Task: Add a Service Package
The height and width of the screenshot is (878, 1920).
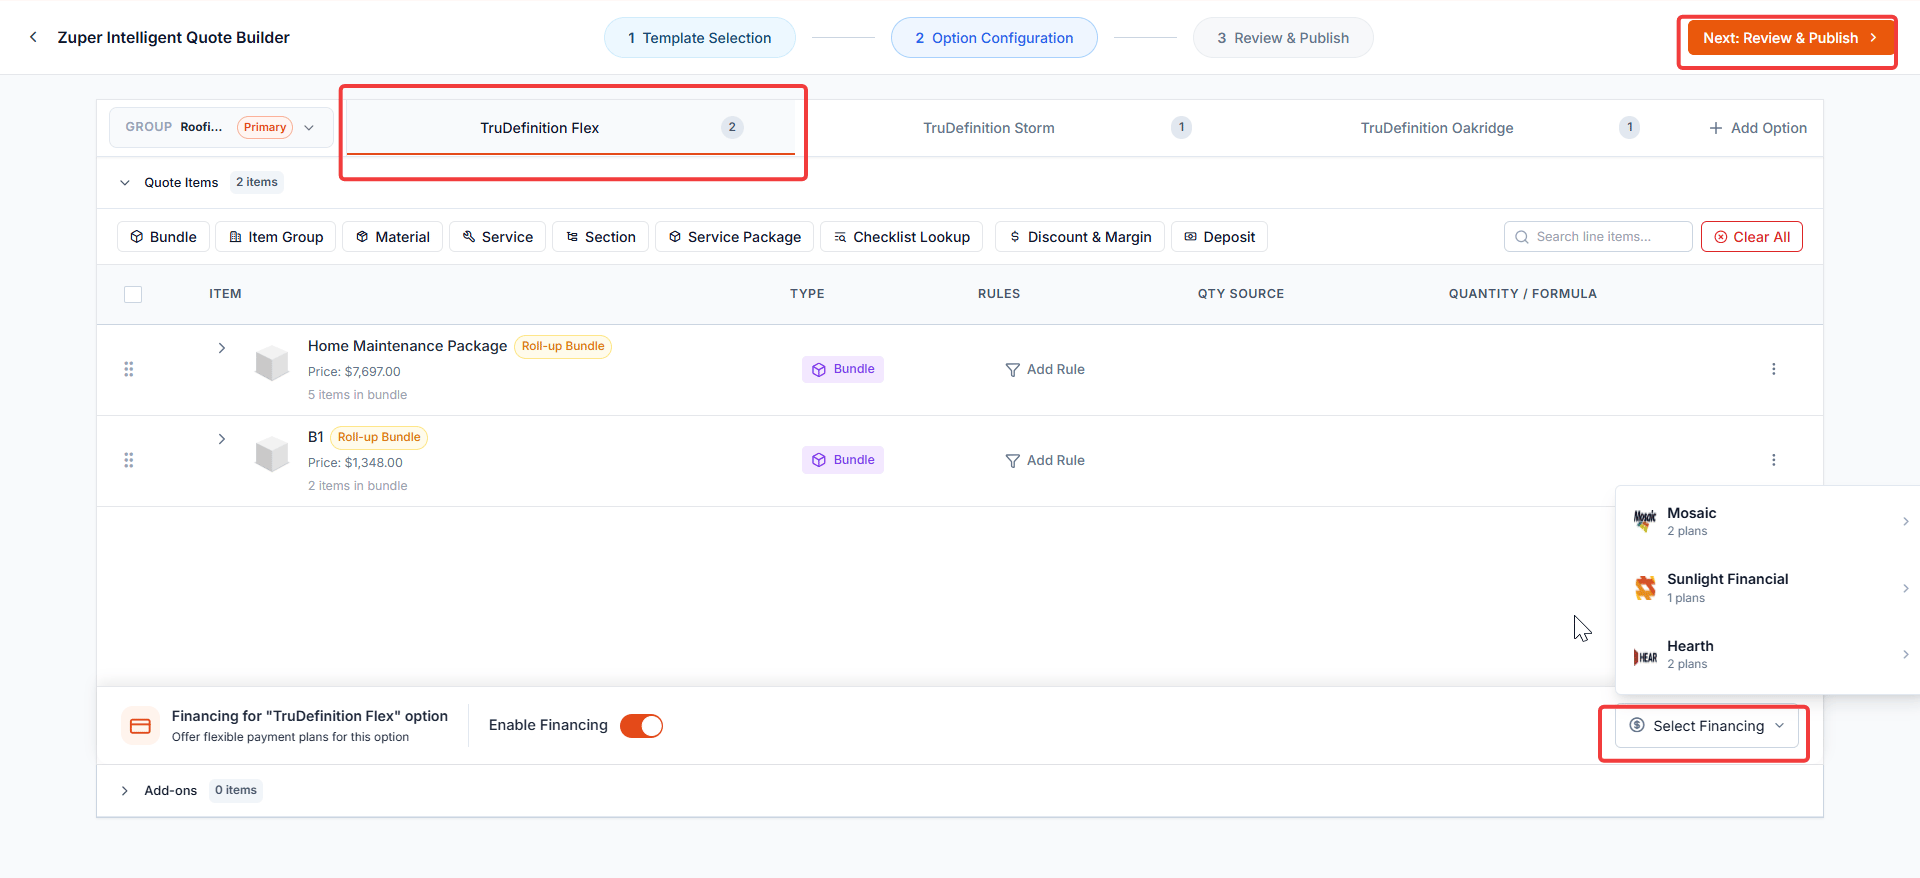Action: (x=735, y=237)
